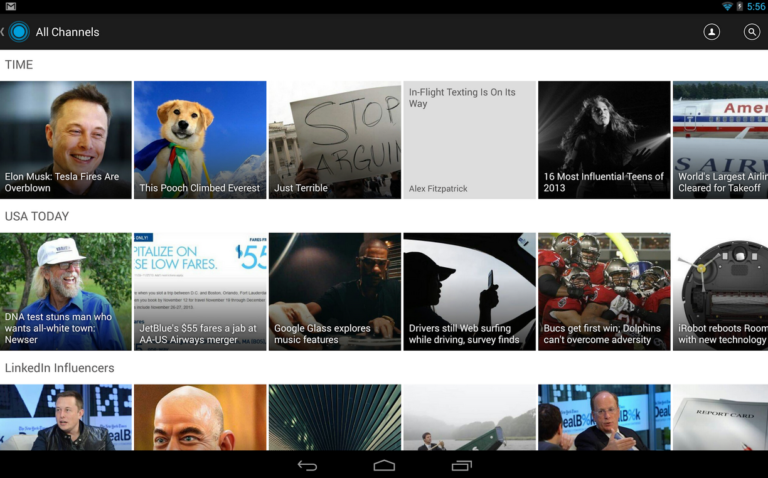768x478 pixels.
Task: Select the Just Terrible article tile
Action: [x=334, y=140]
